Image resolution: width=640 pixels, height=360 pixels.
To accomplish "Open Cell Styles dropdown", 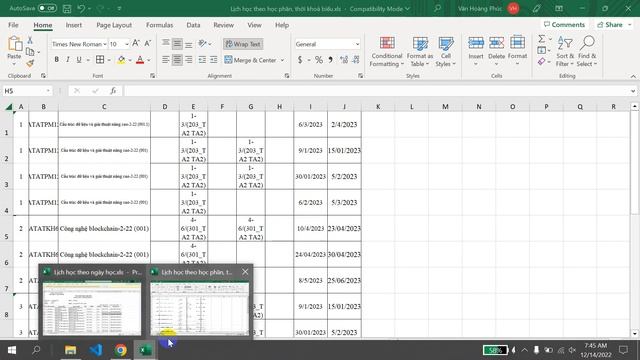I will click(445, 52).
